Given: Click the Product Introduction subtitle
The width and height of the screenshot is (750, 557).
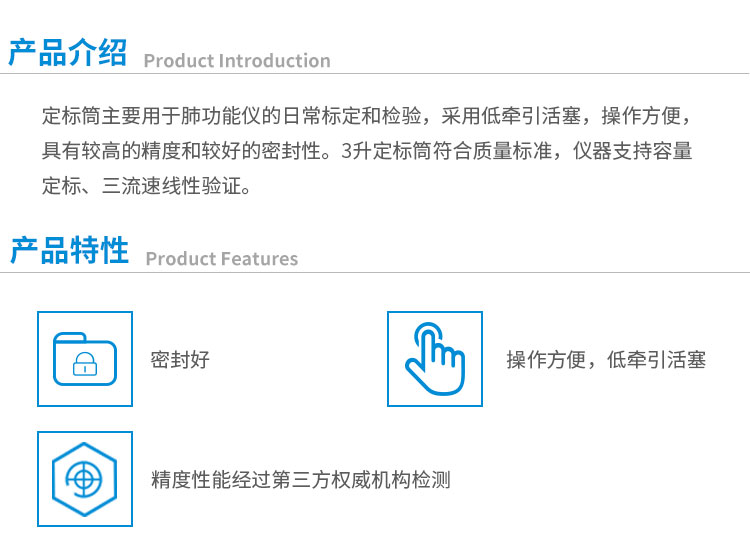Looking at the screenshot, I should pyautogui.click(x=237, y=61).
